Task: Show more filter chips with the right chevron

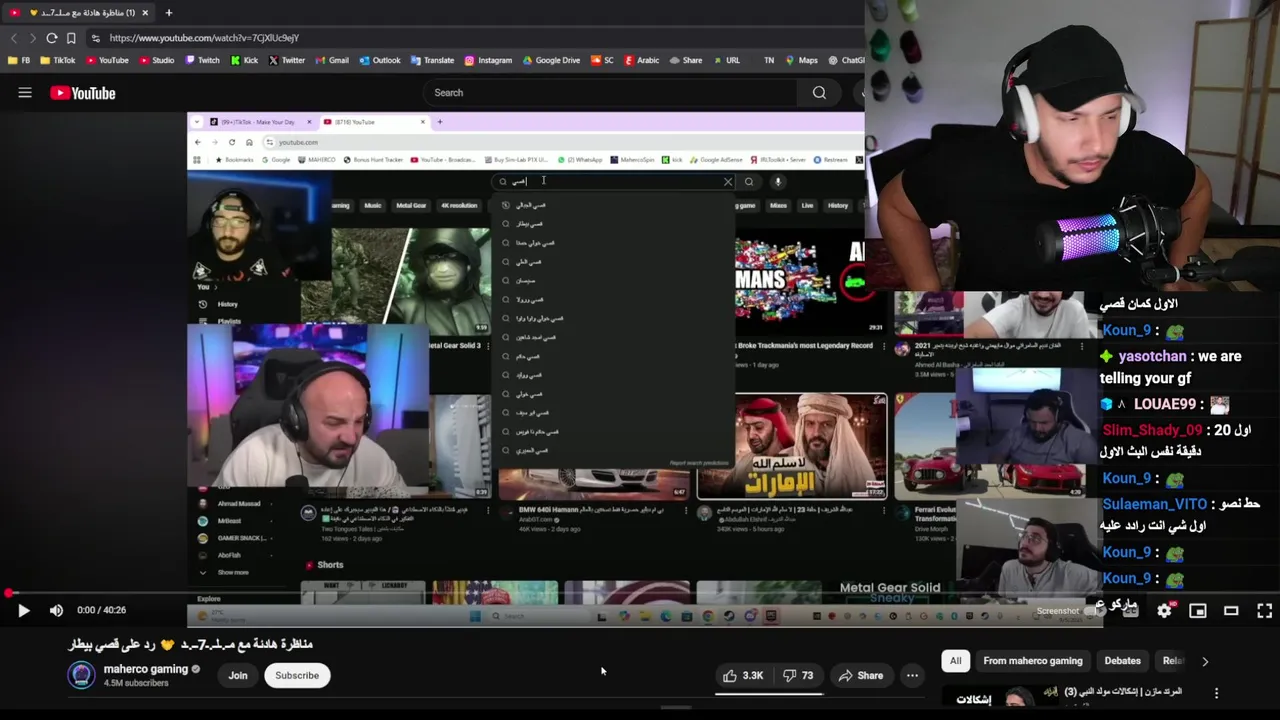Action: click(1205, 661)
